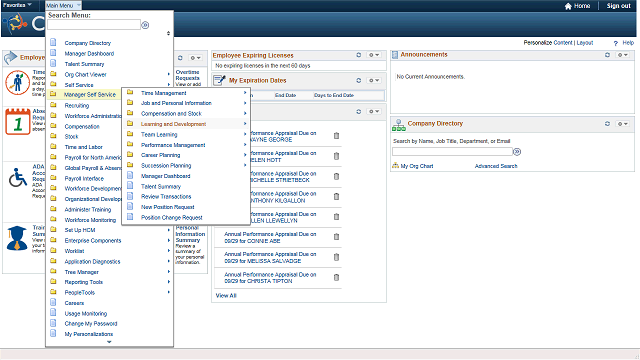This screenshot has width=640, height=360.
Task: Click the Advanced Search link
Action: (496, 166)
